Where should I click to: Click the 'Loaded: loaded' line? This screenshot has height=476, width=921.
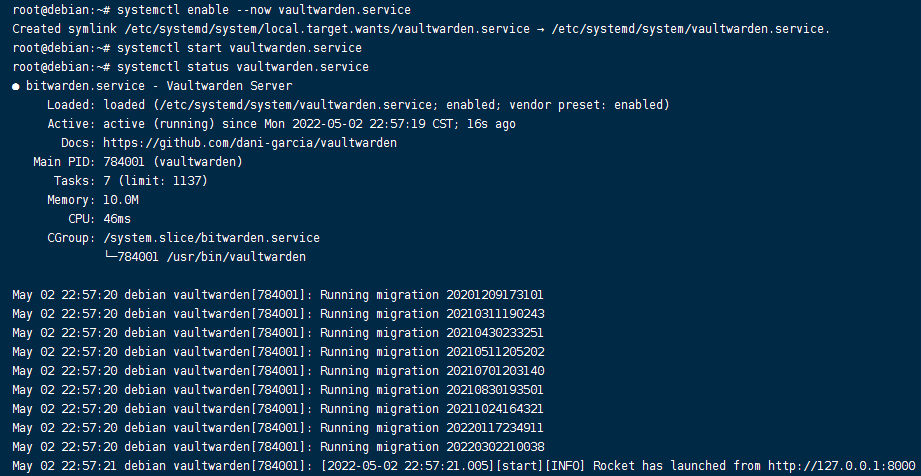click(x=358, y=105)
